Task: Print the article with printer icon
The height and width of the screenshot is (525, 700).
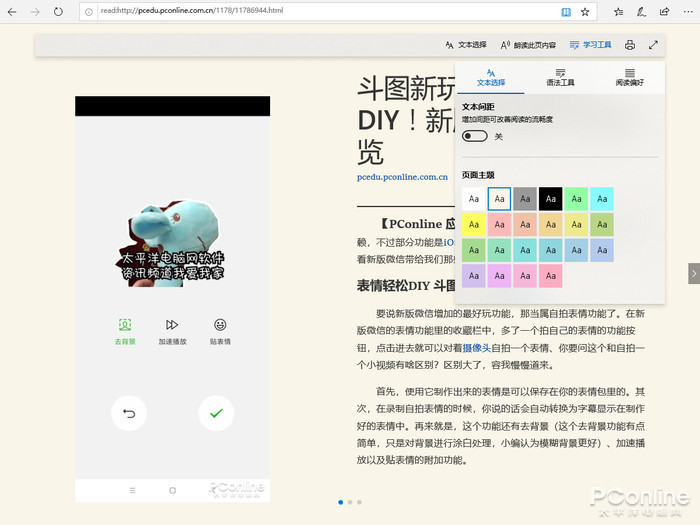Action: click(630, 45)
